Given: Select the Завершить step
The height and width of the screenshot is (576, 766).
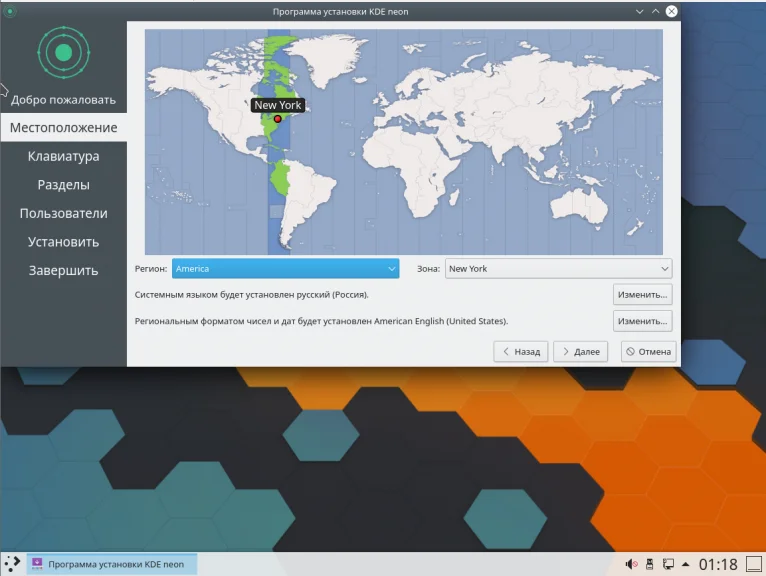Looking at the screenshot, I should click(x=64, y=271).
